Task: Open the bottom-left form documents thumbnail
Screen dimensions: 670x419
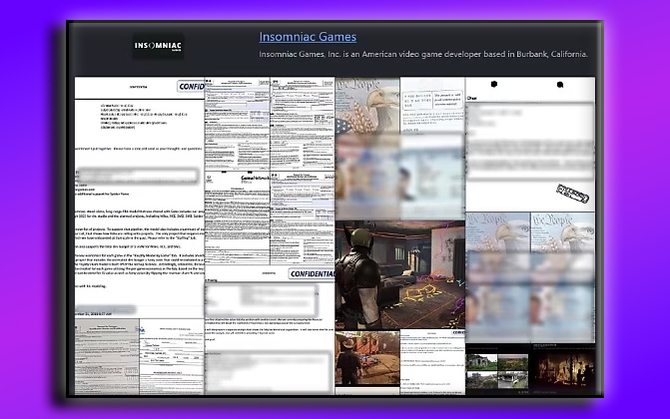Action: (139, 357)
